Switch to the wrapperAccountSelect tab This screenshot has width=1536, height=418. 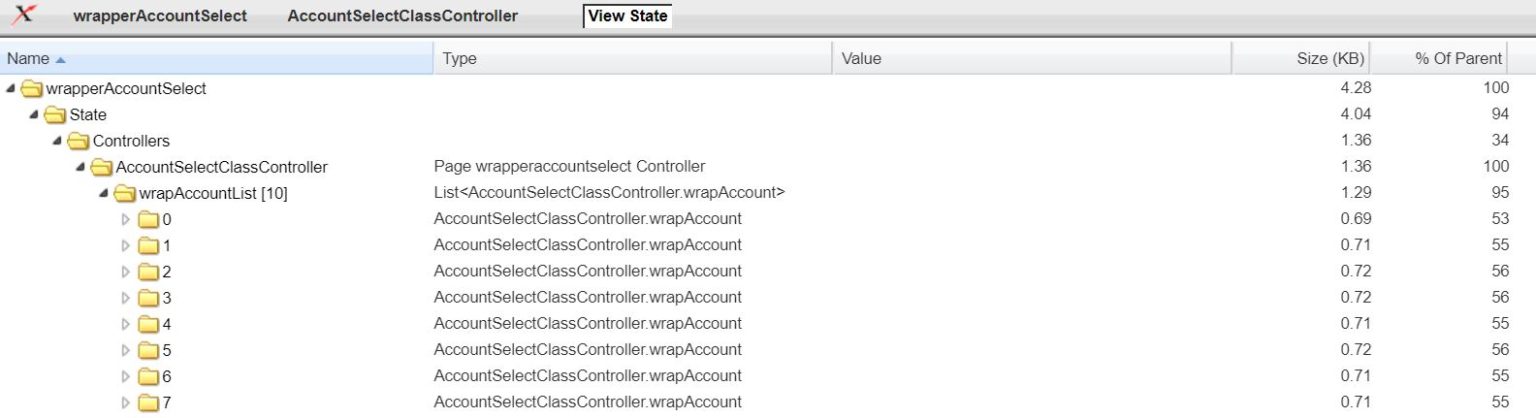160,16
